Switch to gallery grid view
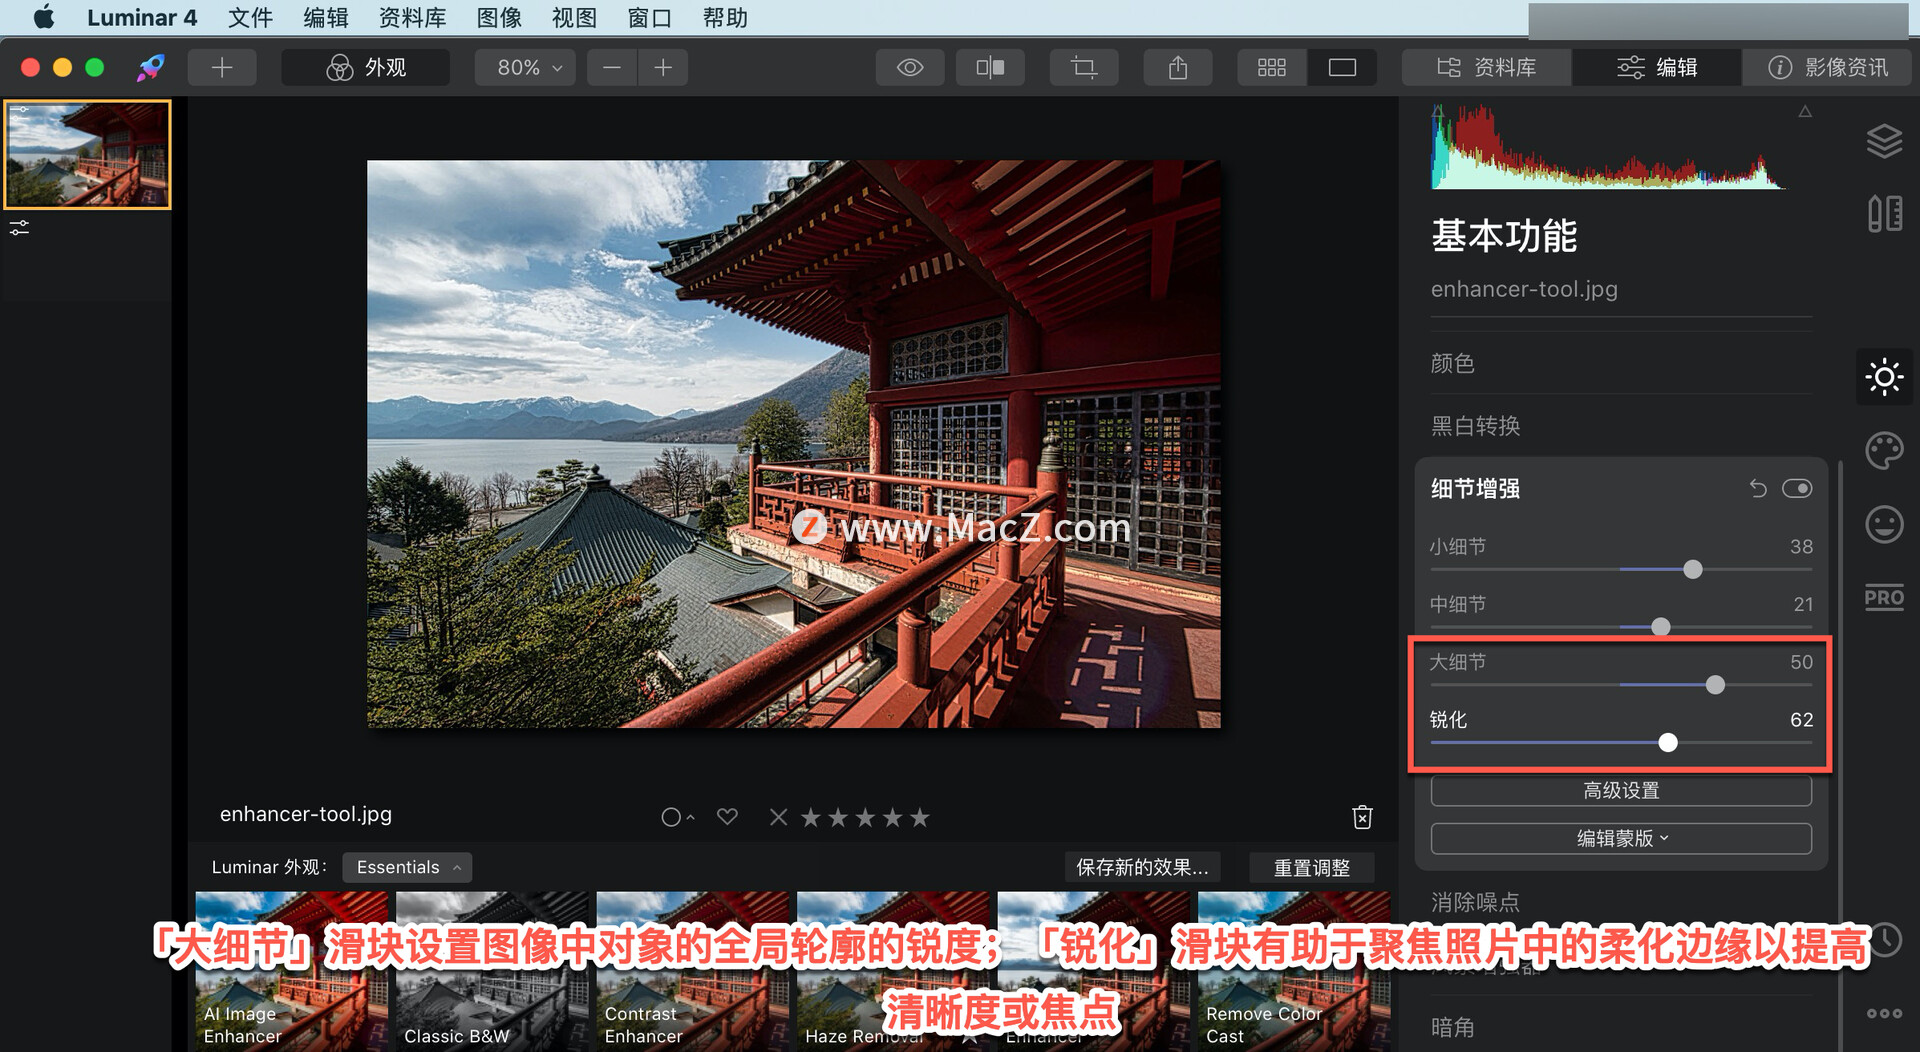The width and height of the screenshot is (1920, 1052). 1271,67
